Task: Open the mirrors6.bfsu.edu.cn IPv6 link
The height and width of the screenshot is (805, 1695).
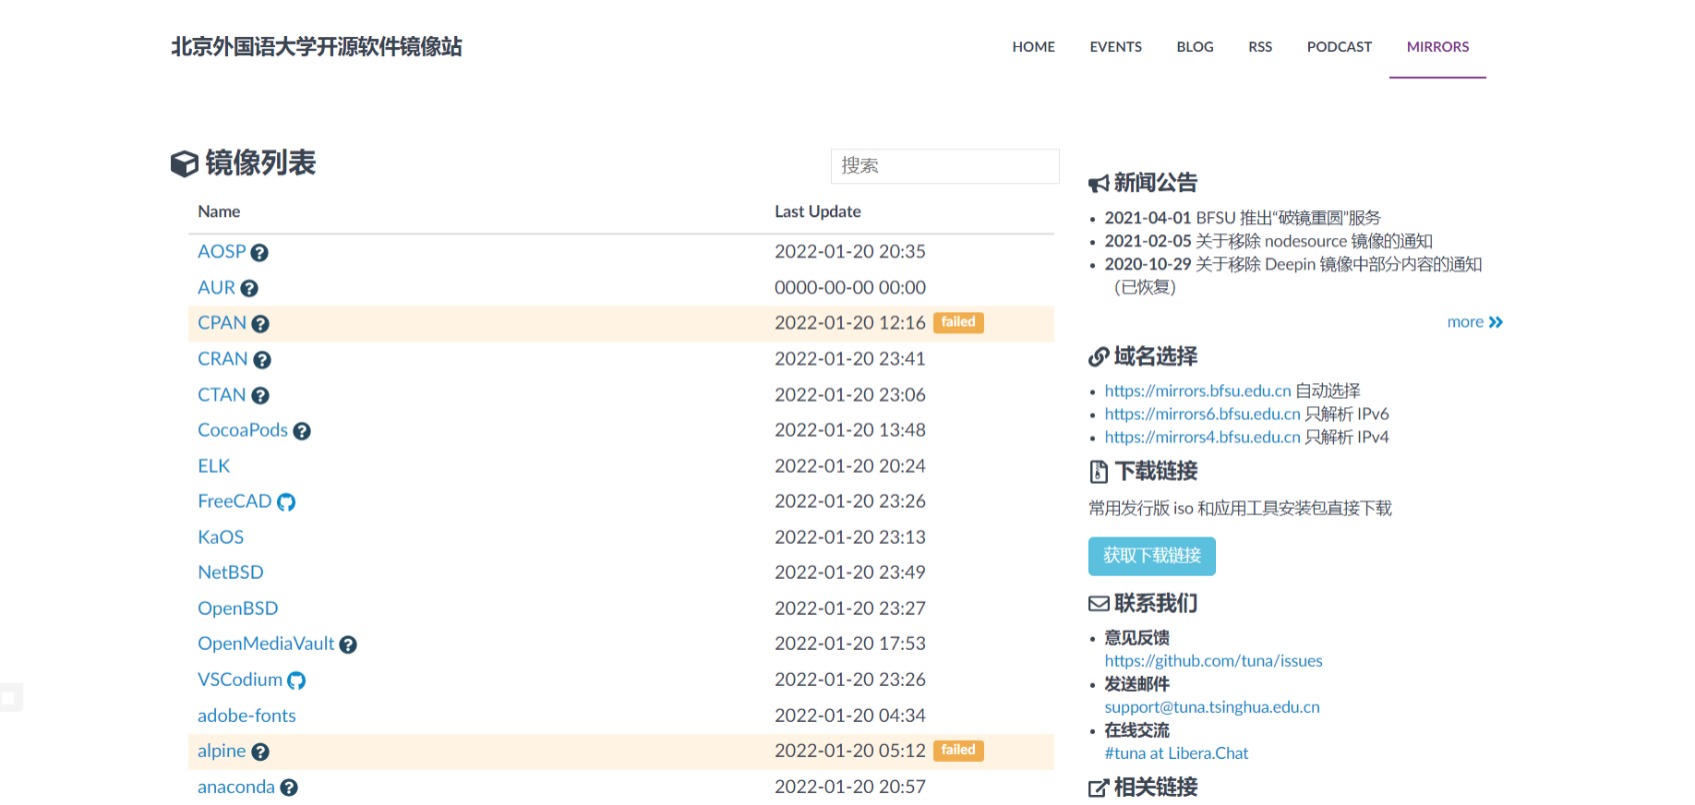Action: [1202, 414]
